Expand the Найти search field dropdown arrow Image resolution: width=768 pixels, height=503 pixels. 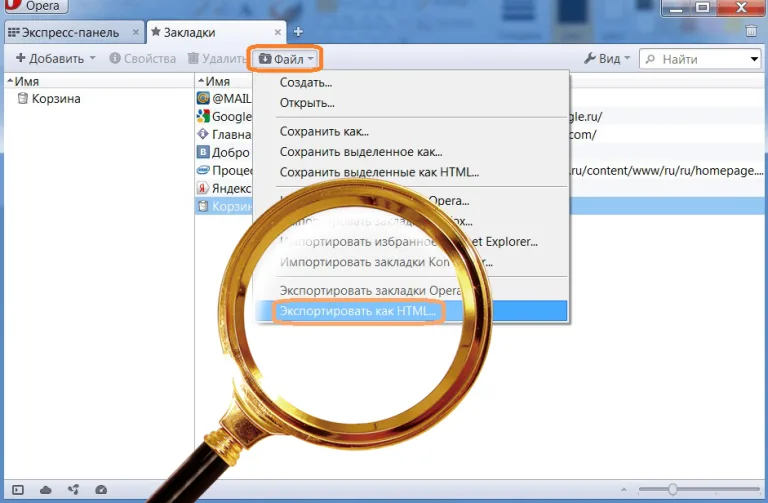(x=754, y=59)
